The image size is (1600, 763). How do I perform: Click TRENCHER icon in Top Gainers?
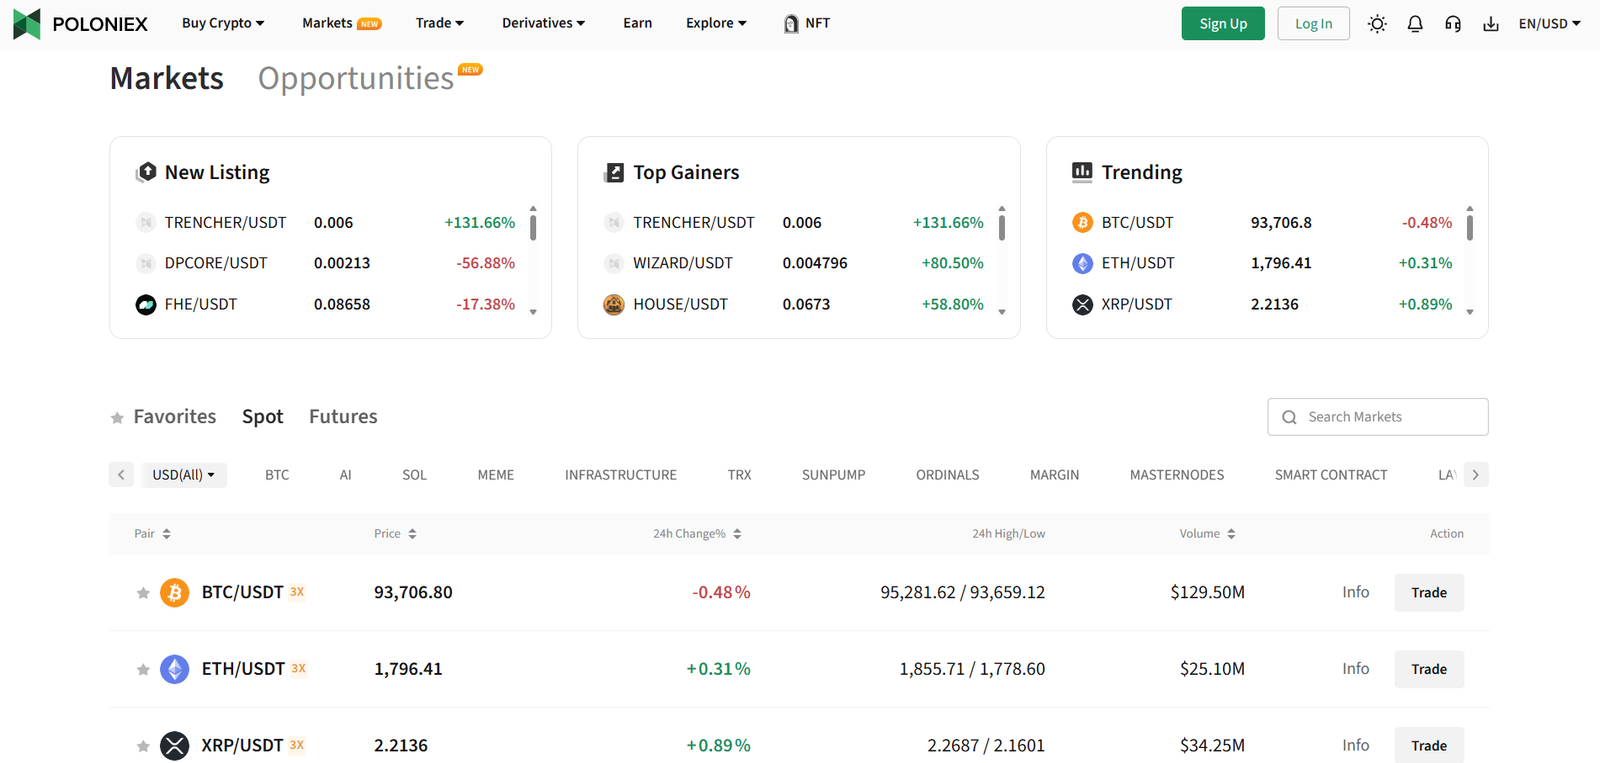coord(614,222)
